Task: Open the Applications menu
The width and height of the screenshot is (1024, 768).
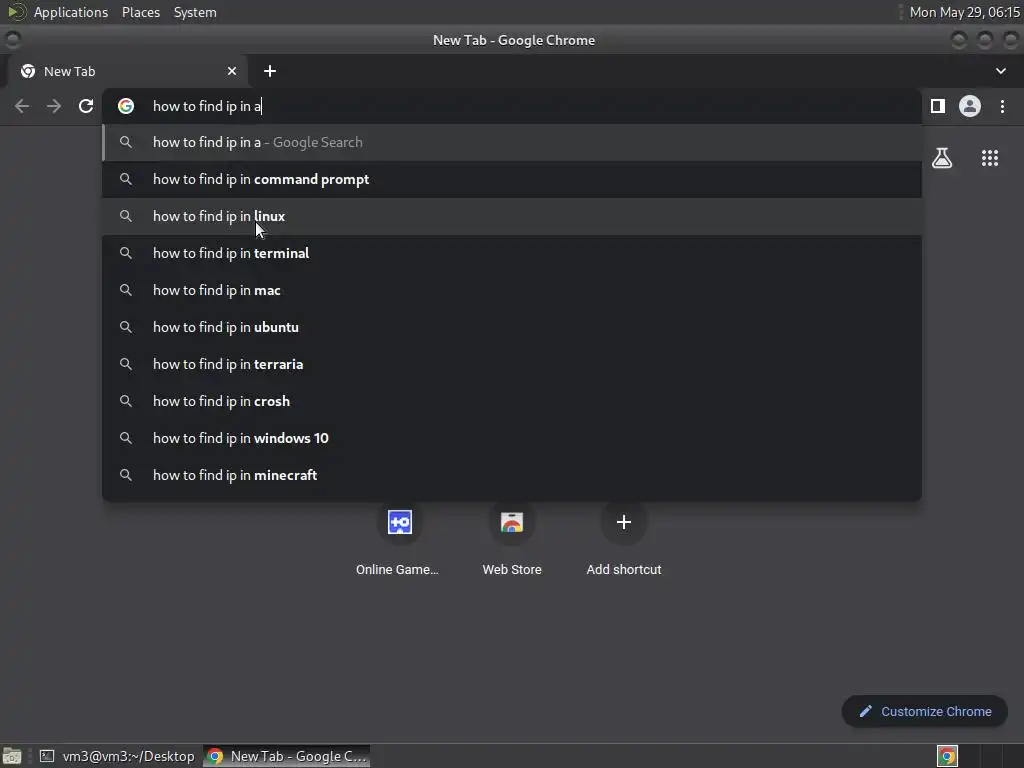Action: point(71,12)
